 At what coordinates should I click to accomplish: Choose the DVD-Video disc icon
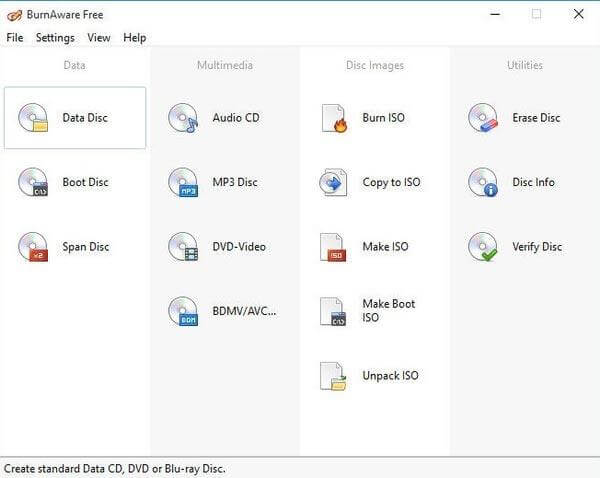pos(183,247)
